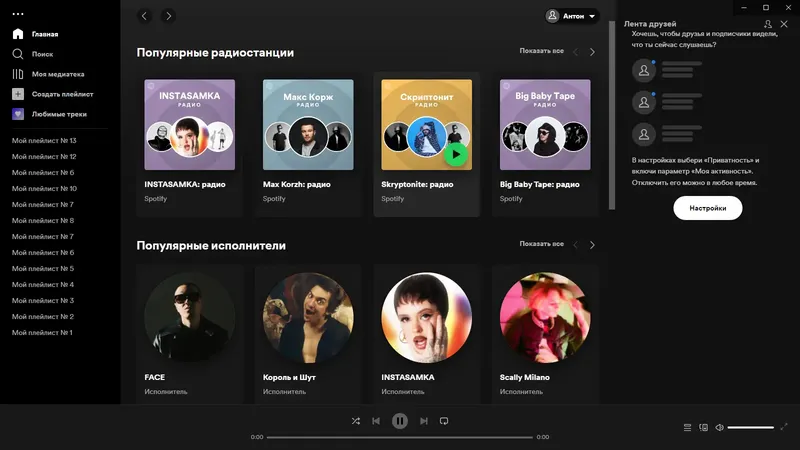Open Мой плейлист № 5
The width and height of the screenshot is (800, 450).
pos(43,268)
